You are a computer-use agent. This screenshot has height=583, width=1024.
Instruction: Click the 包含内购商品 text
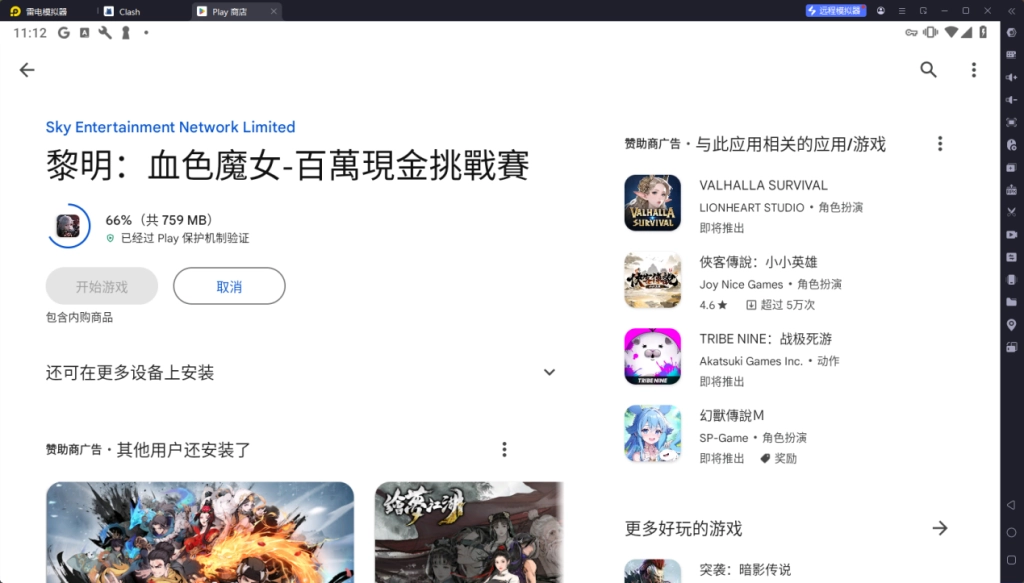point(79,317)
